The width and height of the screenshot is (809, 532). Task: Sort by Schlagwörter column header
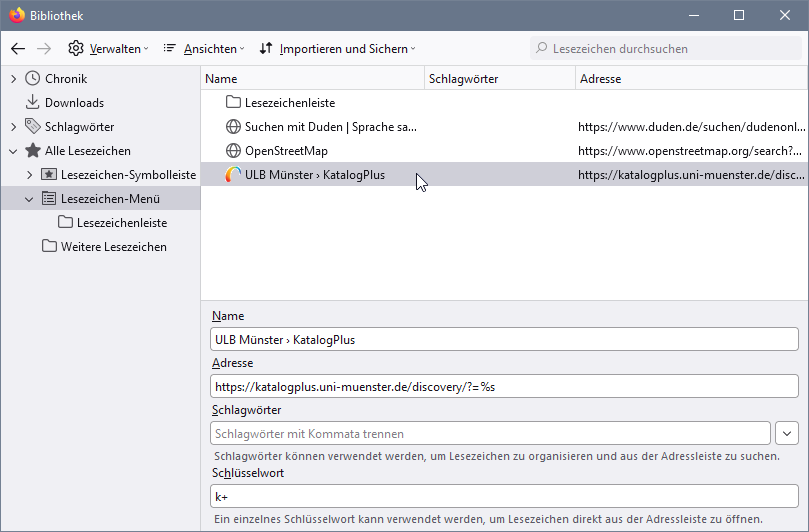[500, 78]
